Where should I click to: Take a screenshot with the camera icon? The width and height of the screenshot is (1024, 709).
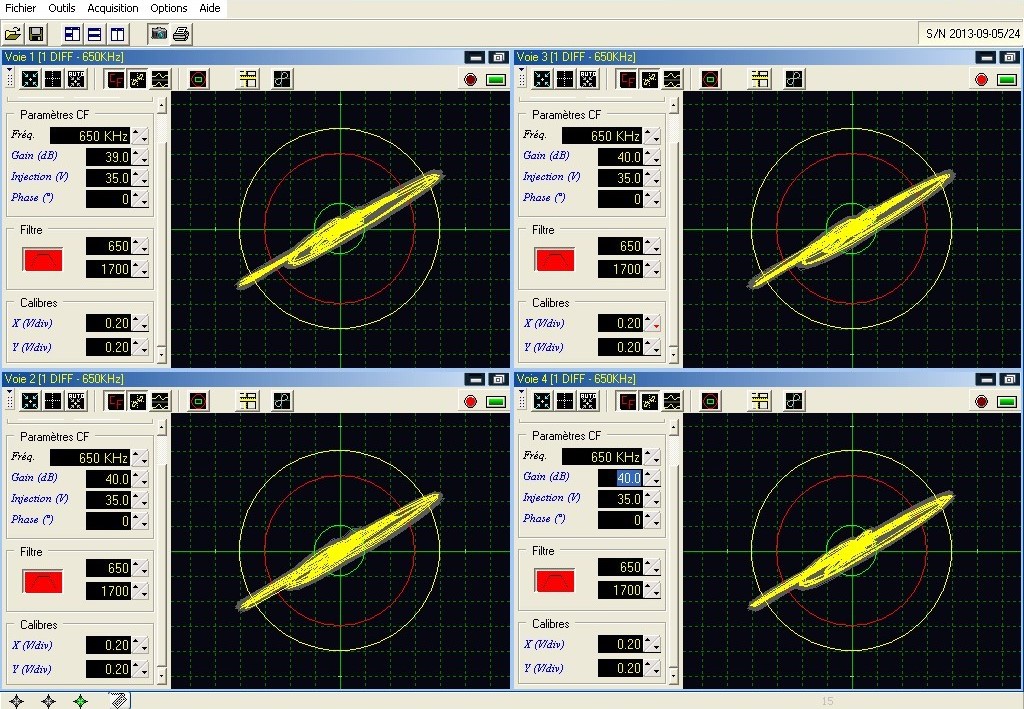tap(159, 34)
